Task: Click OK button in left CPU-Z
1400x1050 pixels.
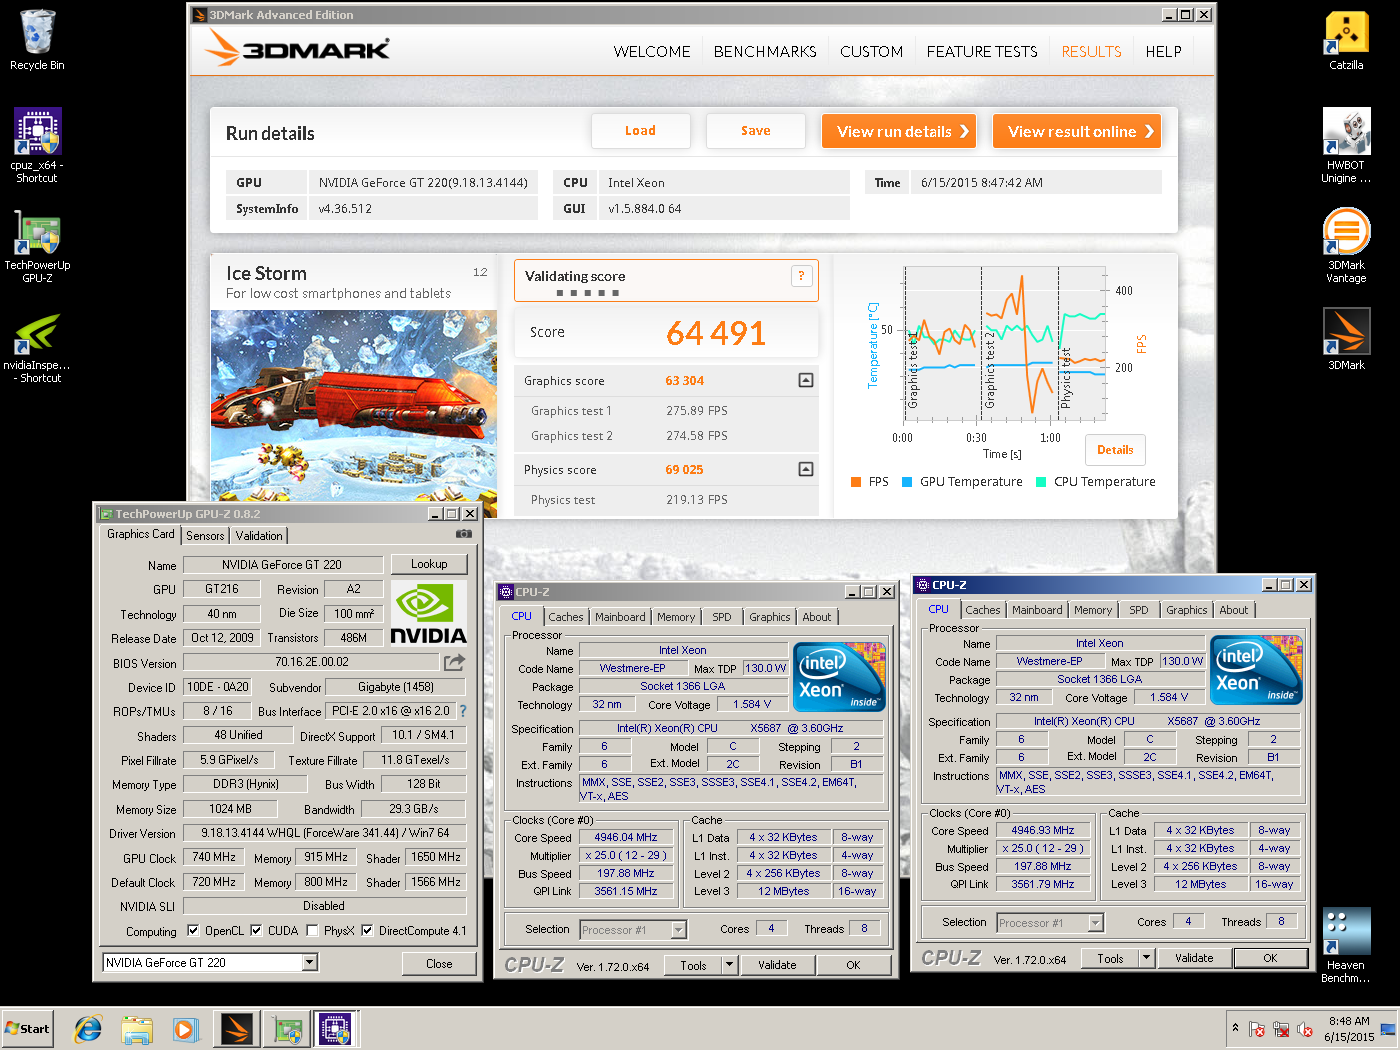Action: [853, 965]
